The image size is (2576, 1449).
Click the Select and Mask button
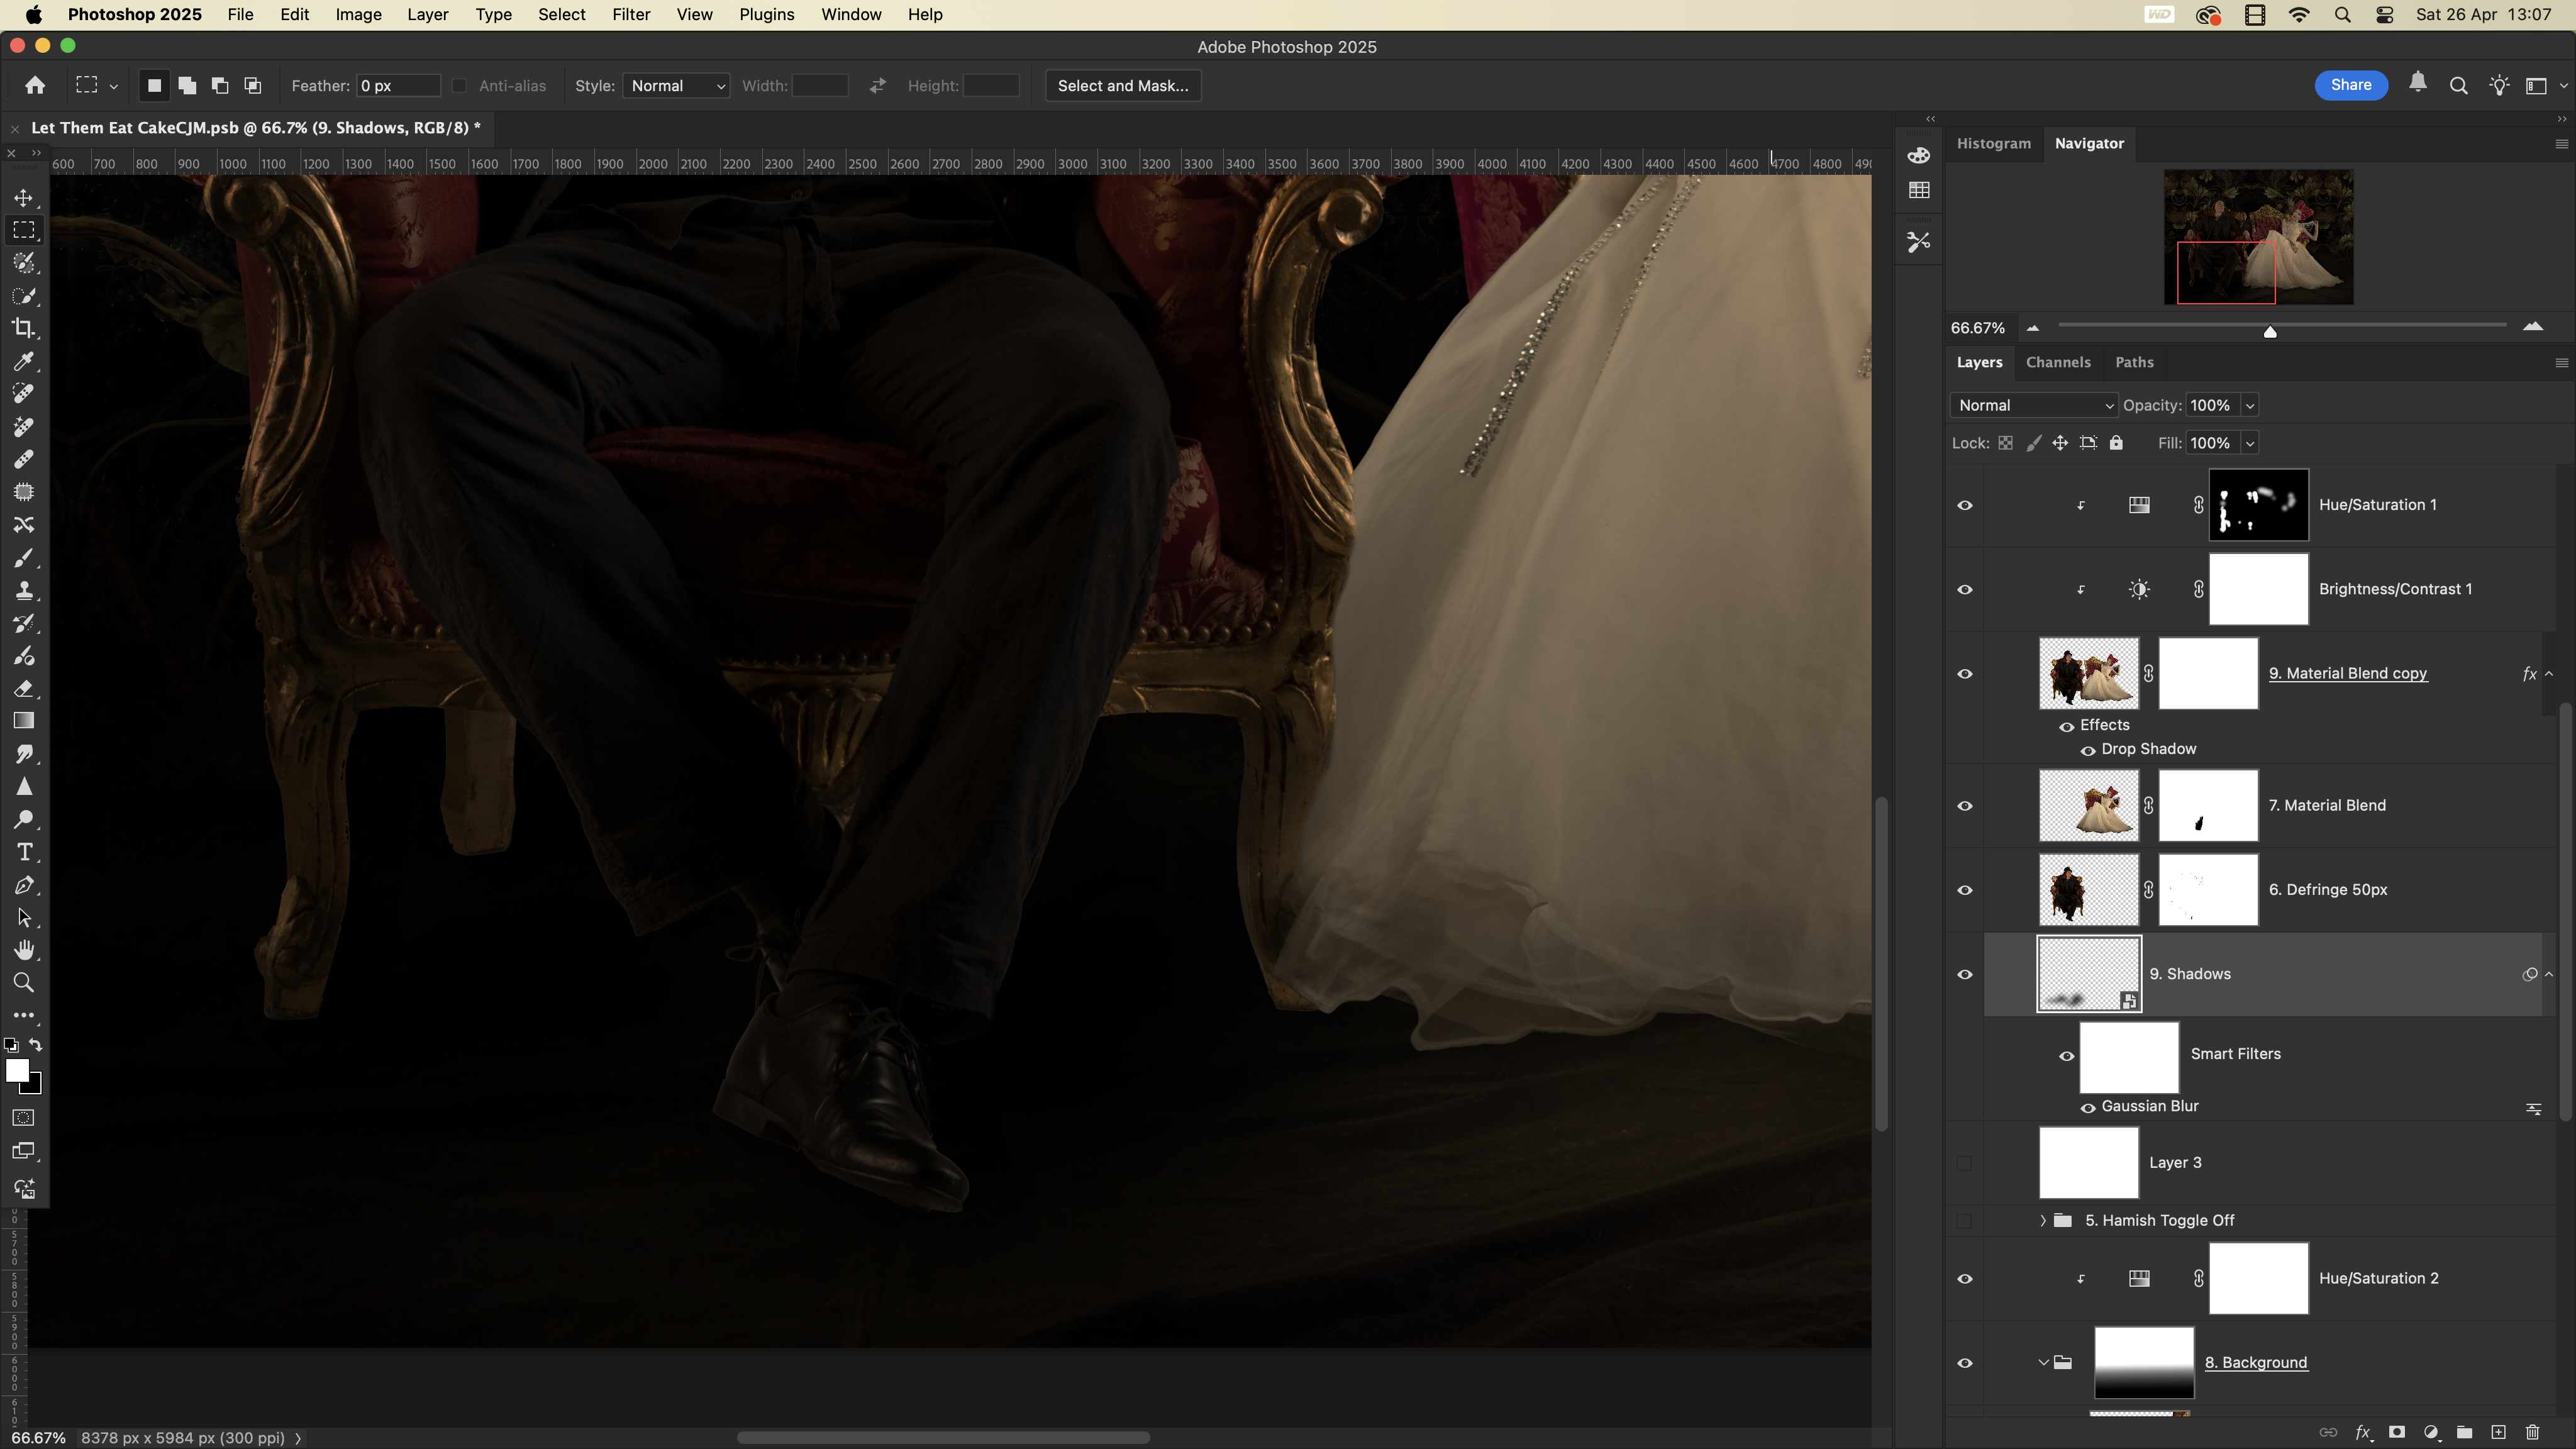[x=1122, y=86]
